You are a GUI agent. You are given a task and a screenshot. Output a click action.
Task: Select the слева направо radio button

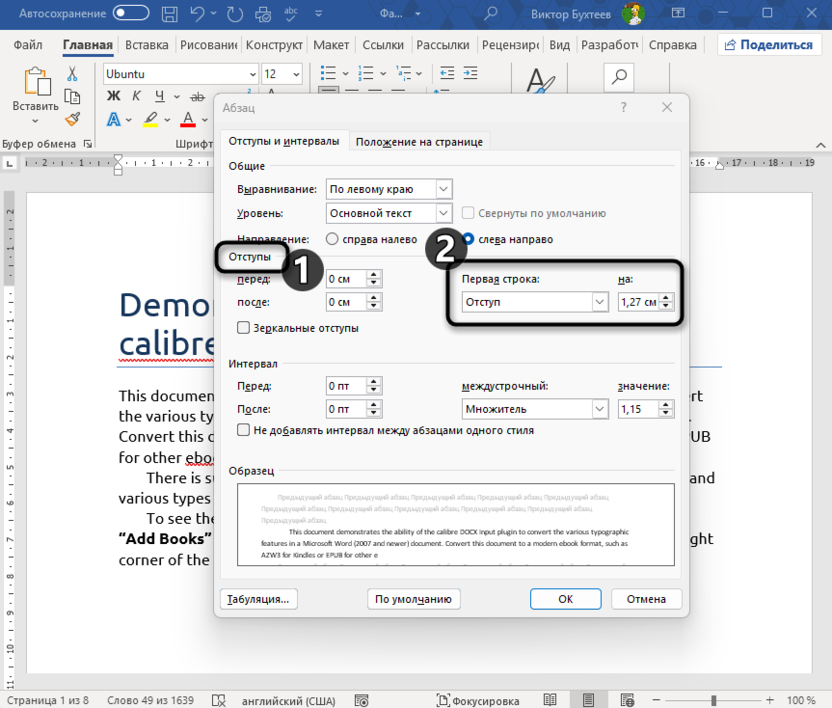(x=469, y=239)
